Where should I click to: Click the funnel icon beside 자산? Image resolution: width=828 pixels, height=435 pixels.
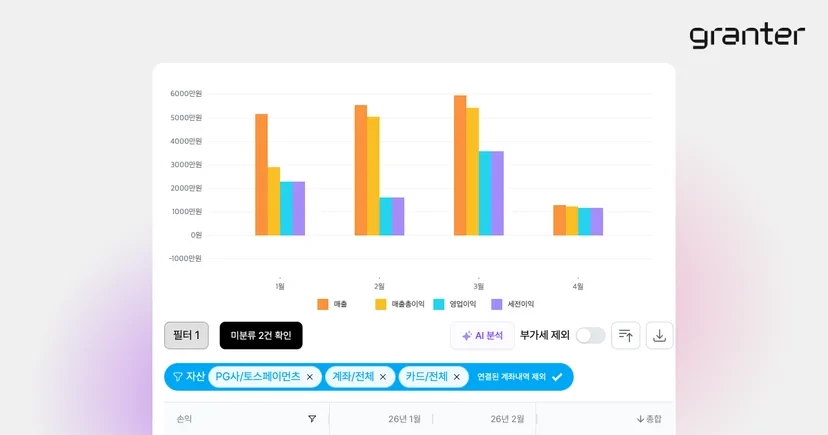(x=178, y=376)
